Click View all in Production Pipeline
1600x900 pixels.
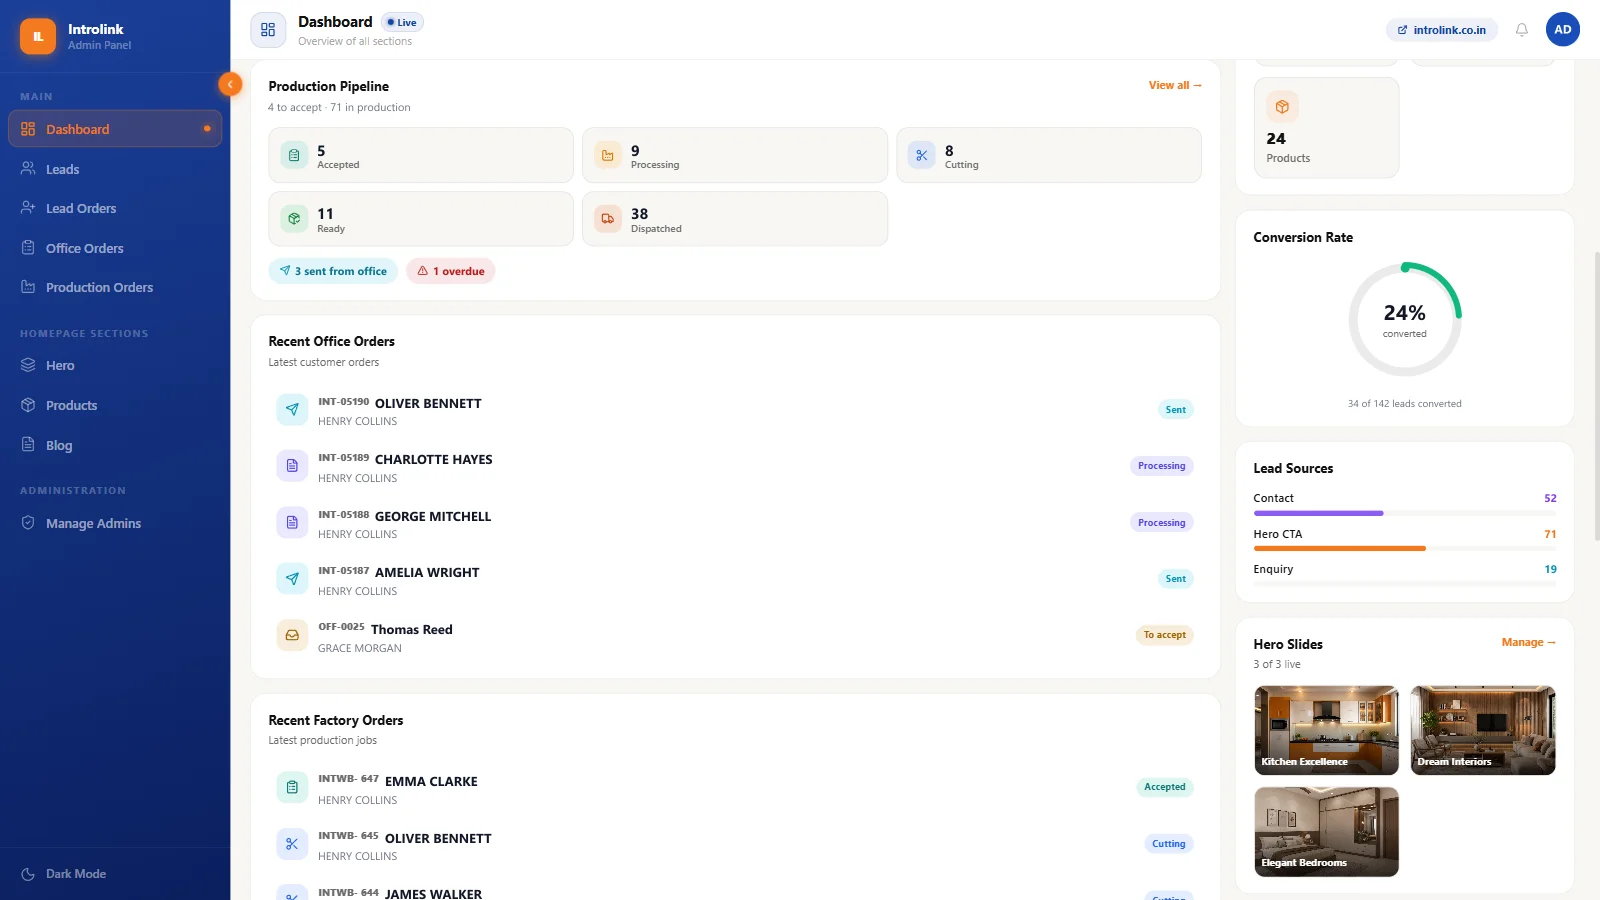pyautogui.click(x=1175, y=85)
